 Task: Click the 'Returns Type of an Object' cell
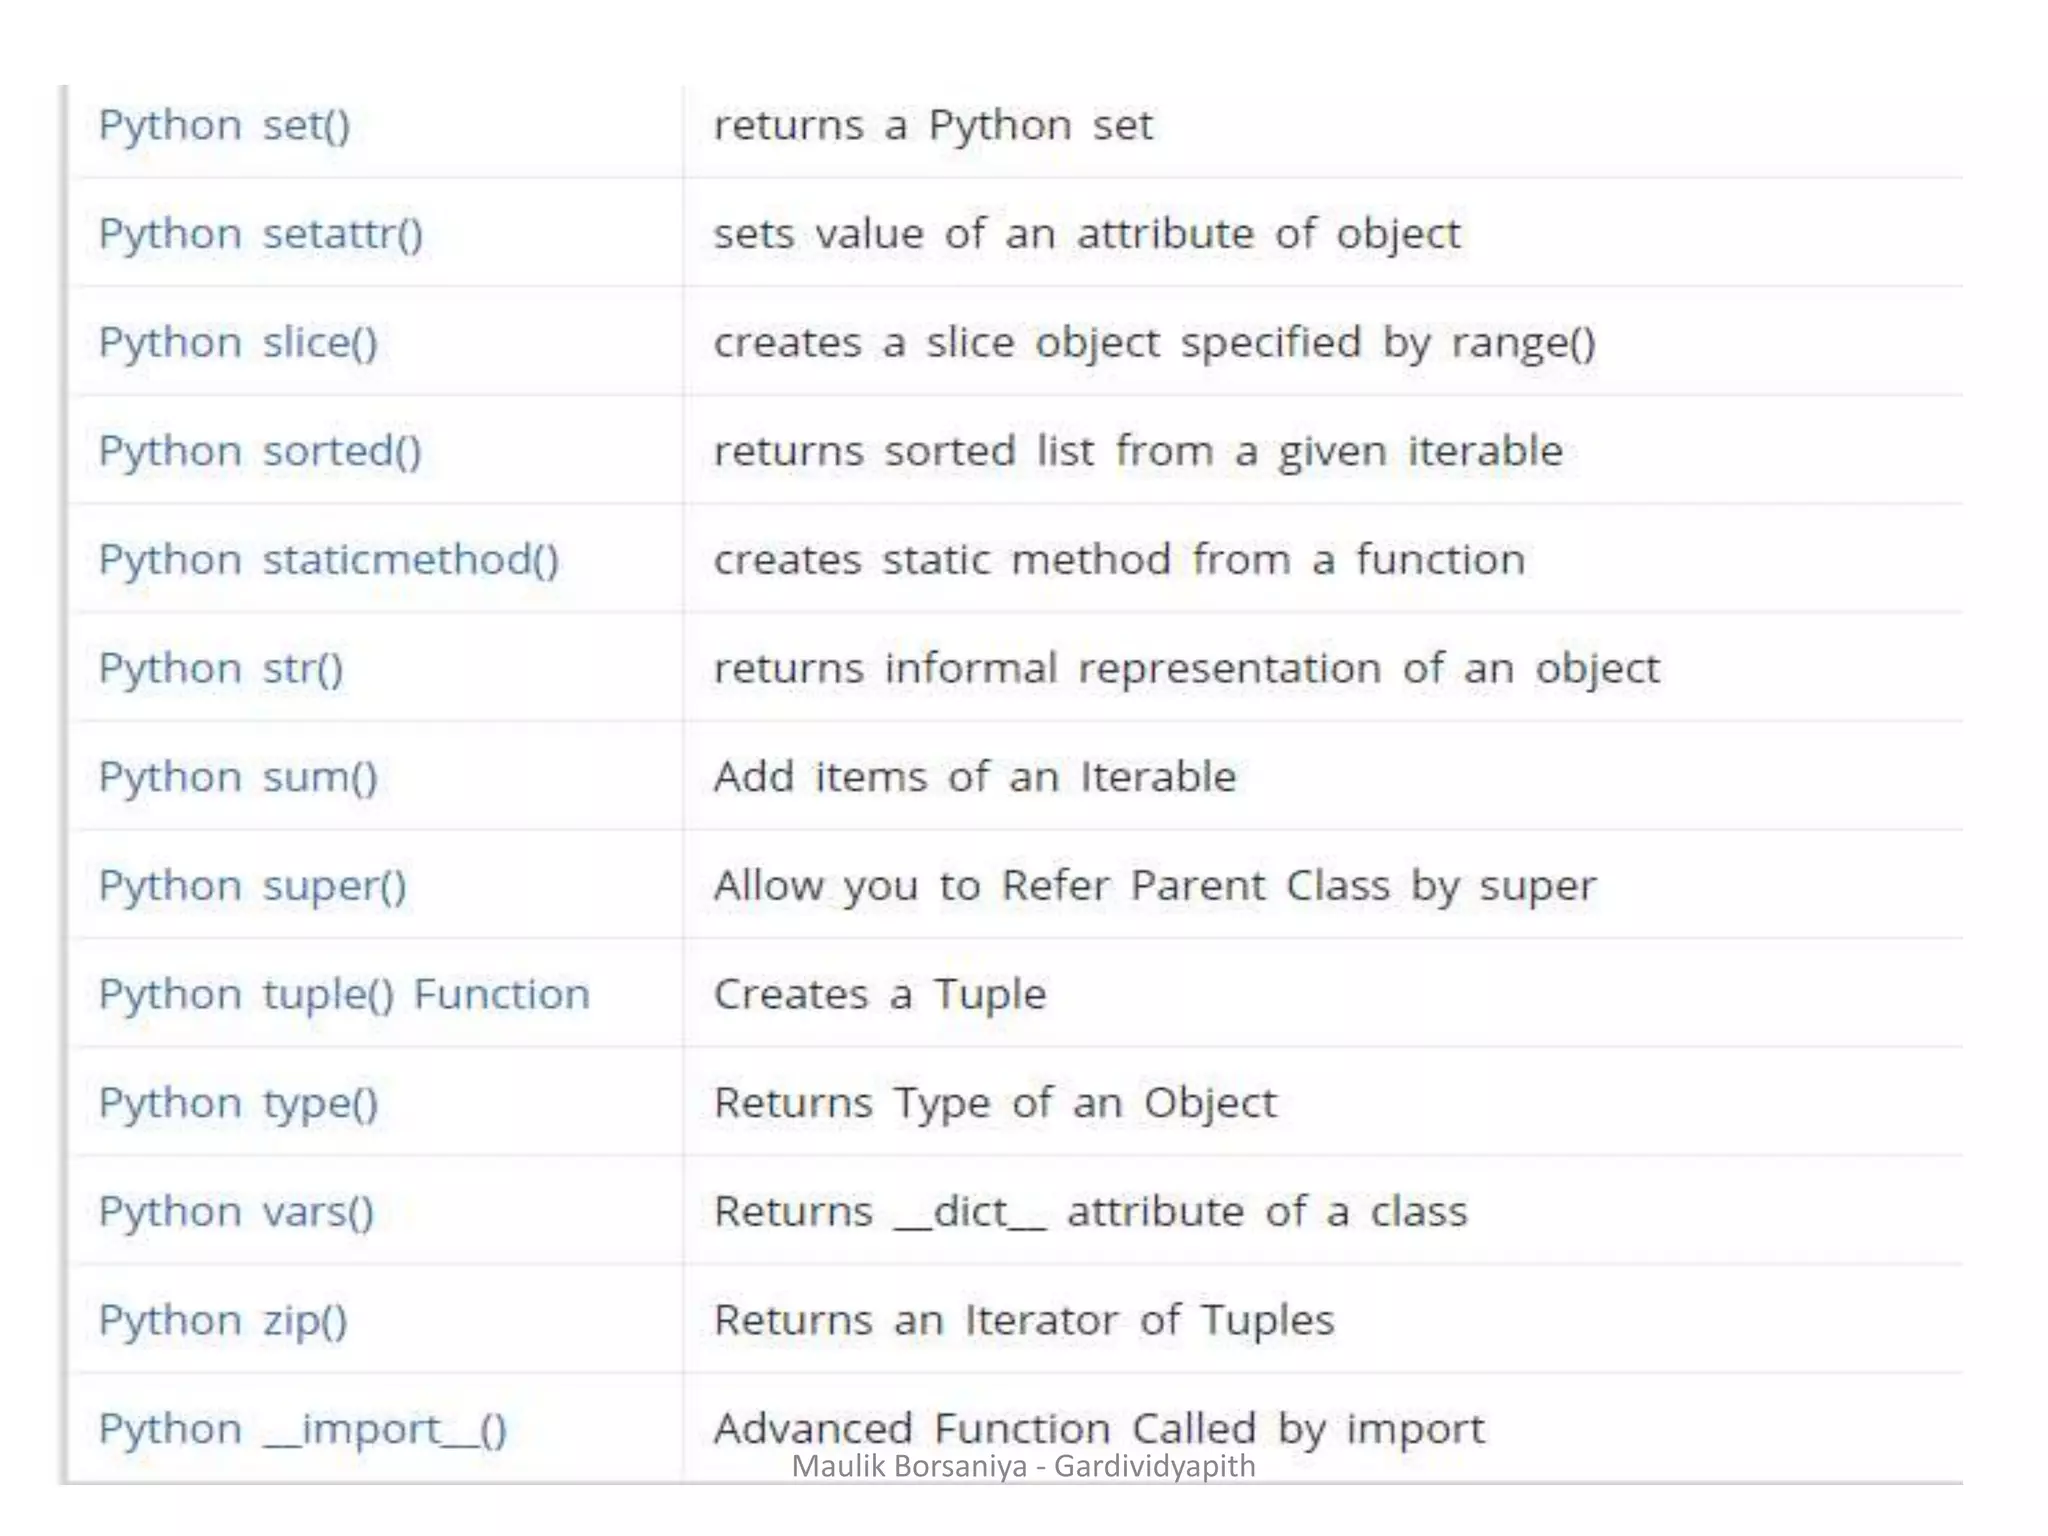tap(994, 1104)
